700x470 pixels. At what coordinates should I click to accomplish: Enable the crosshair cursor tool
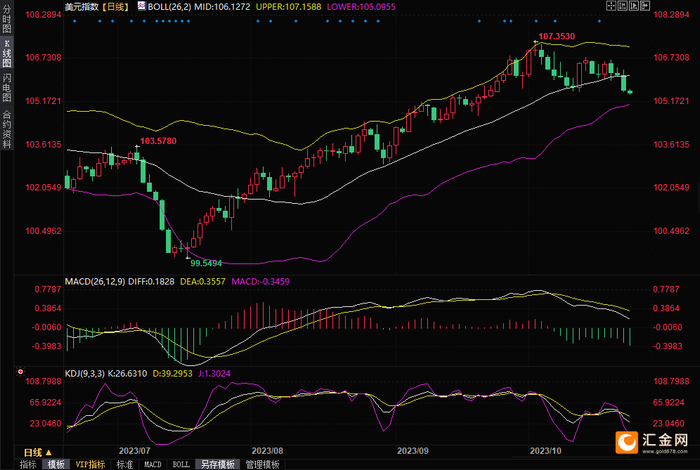611,6
